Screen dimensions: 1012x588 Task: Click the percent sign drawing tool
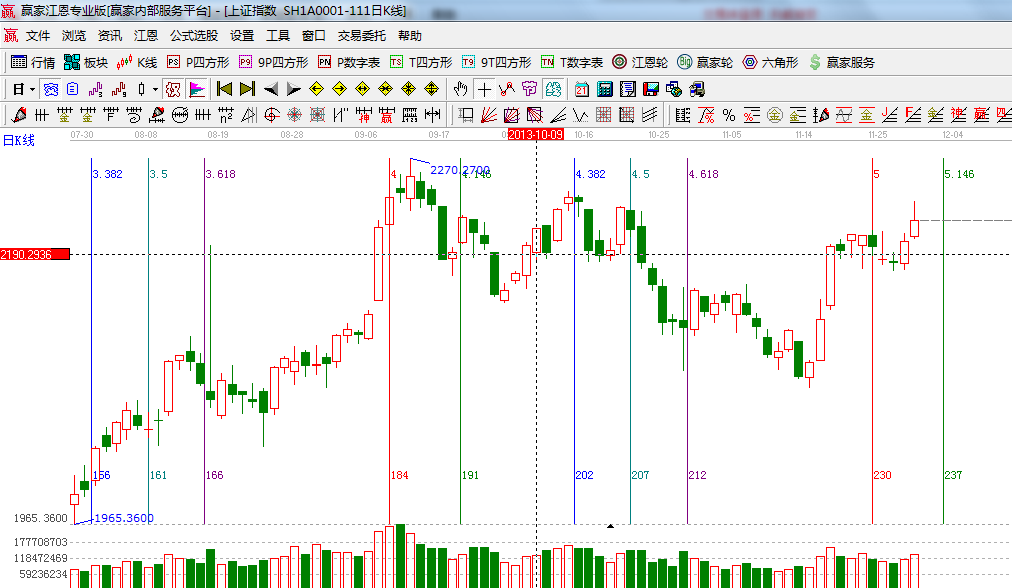729,115
